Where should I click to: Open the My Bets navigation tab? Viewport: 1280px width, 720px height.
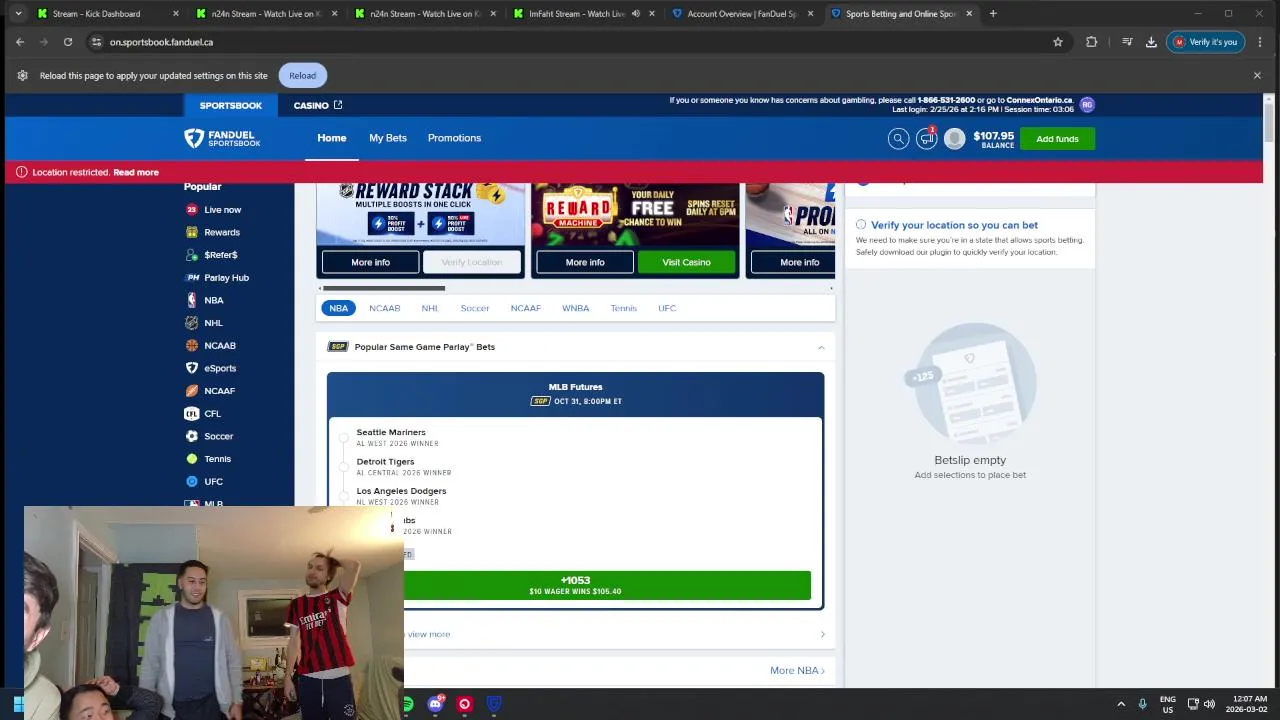(388, 138)
